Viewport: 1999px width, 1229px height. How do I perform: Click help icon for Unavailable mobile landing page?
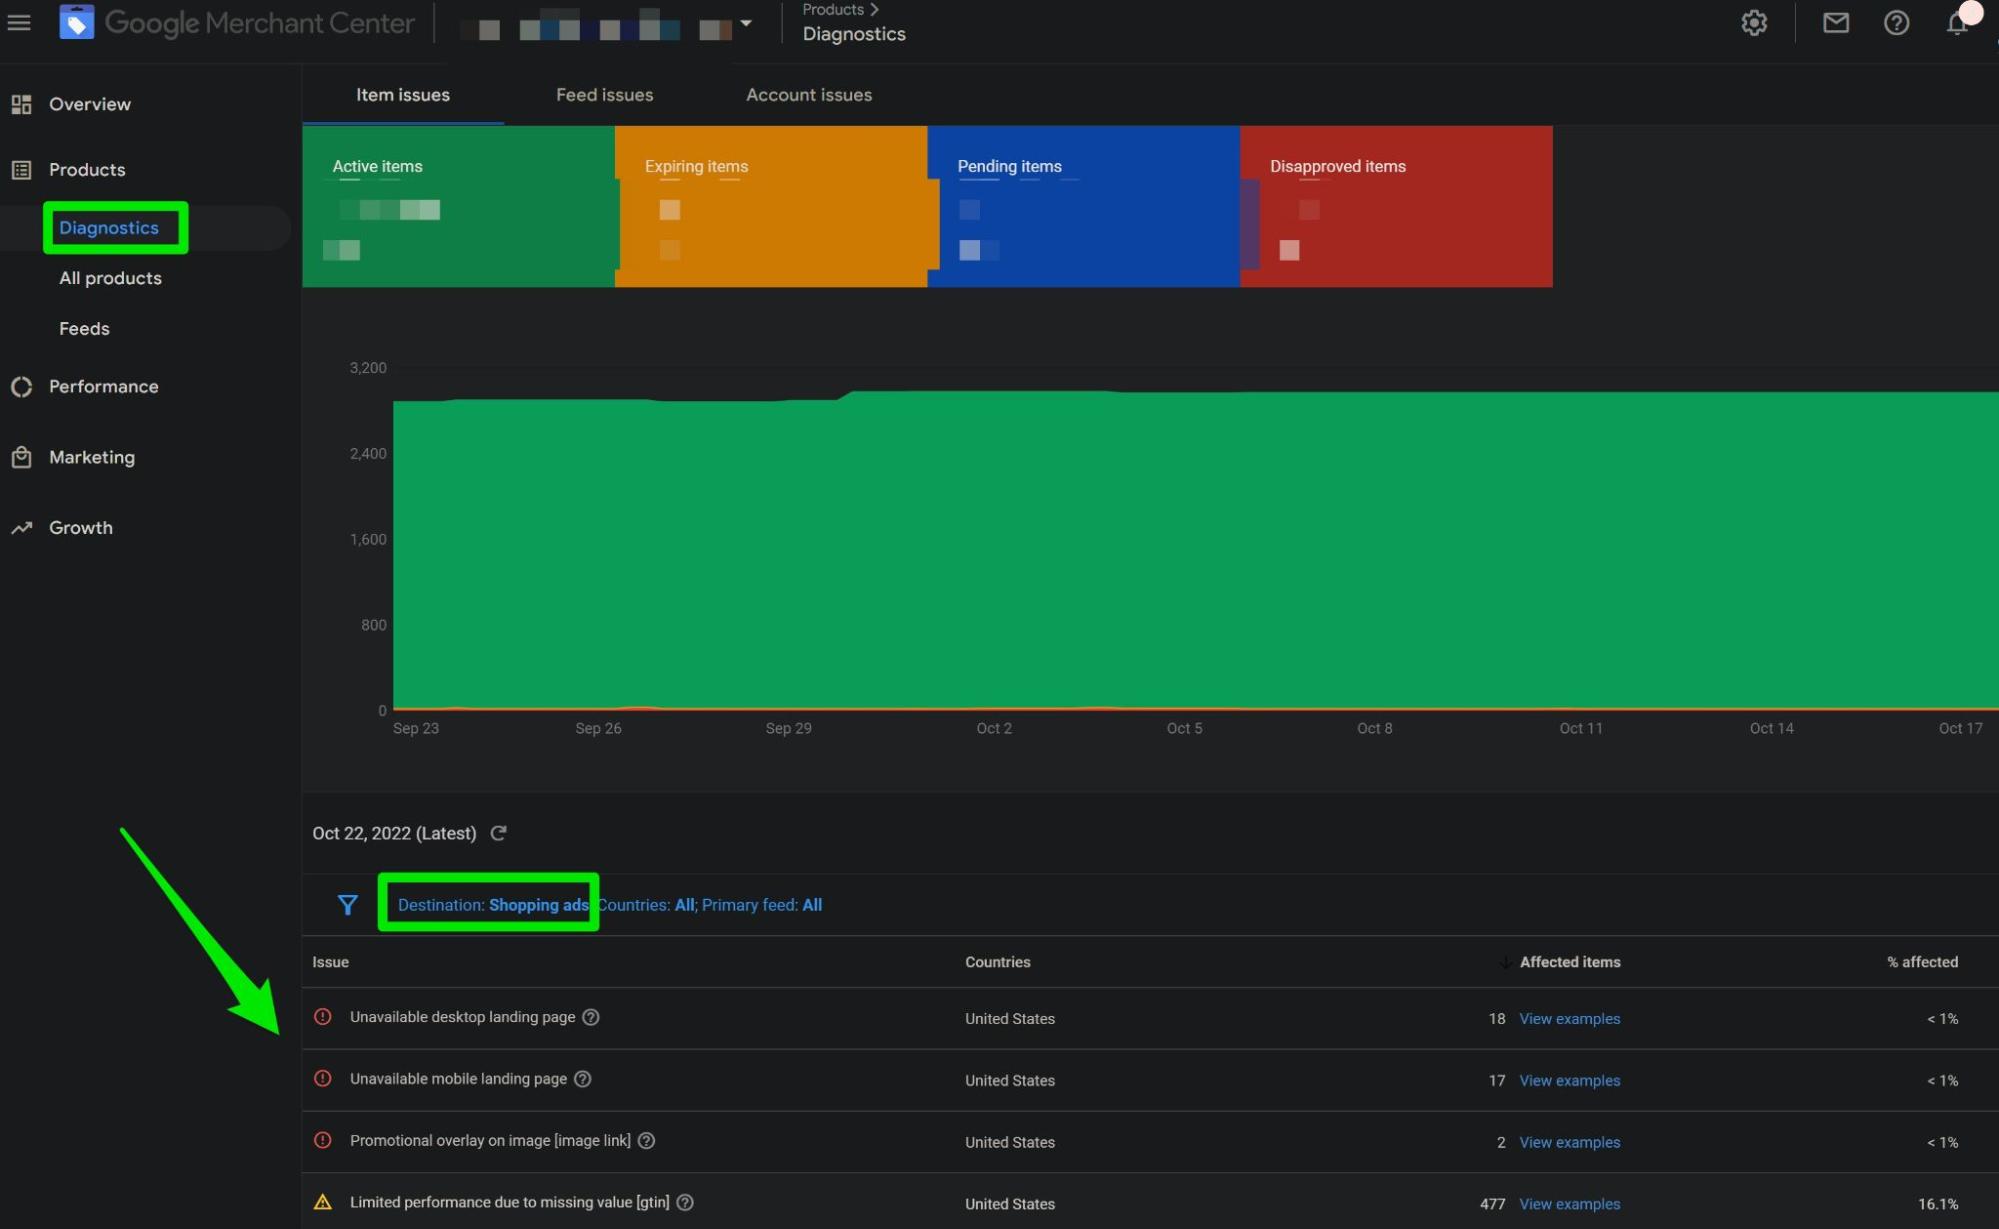583,1079
